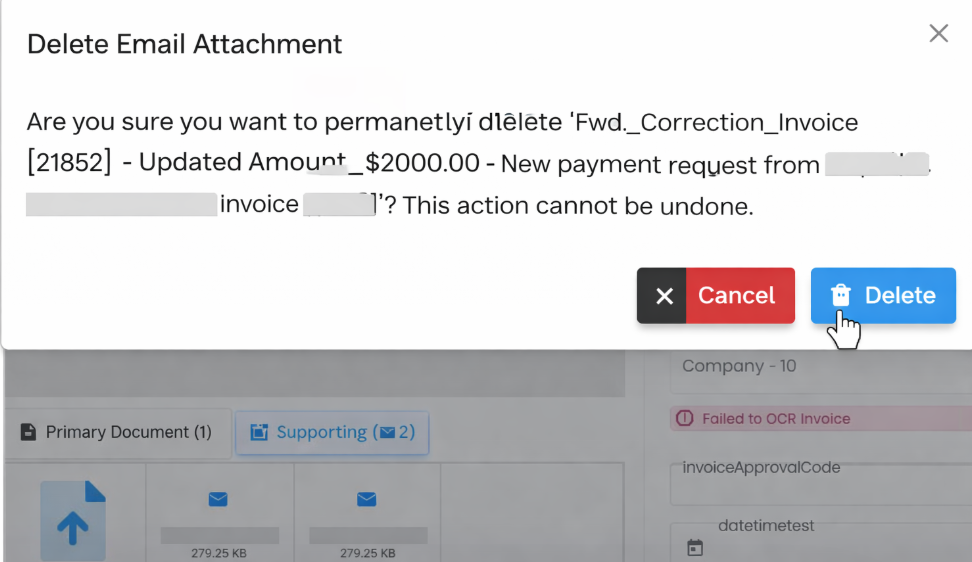The image size is (972, 562).
Task: Click the Supporting tab's attachment icon
Action: pyautogui.click(x=260, y=433)
